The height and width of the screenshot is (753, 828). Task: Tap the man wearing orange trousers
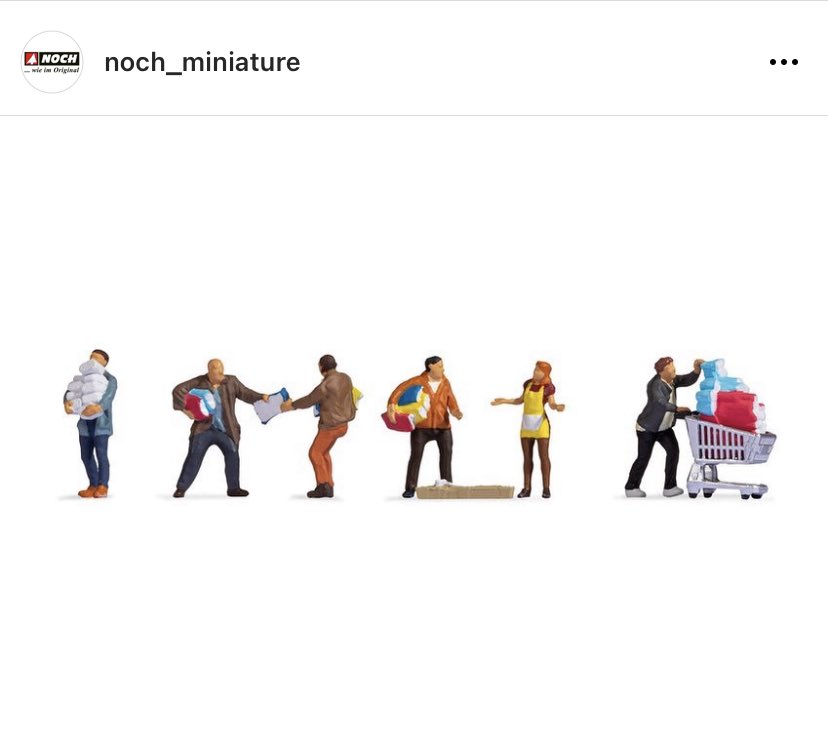point(326,426)
